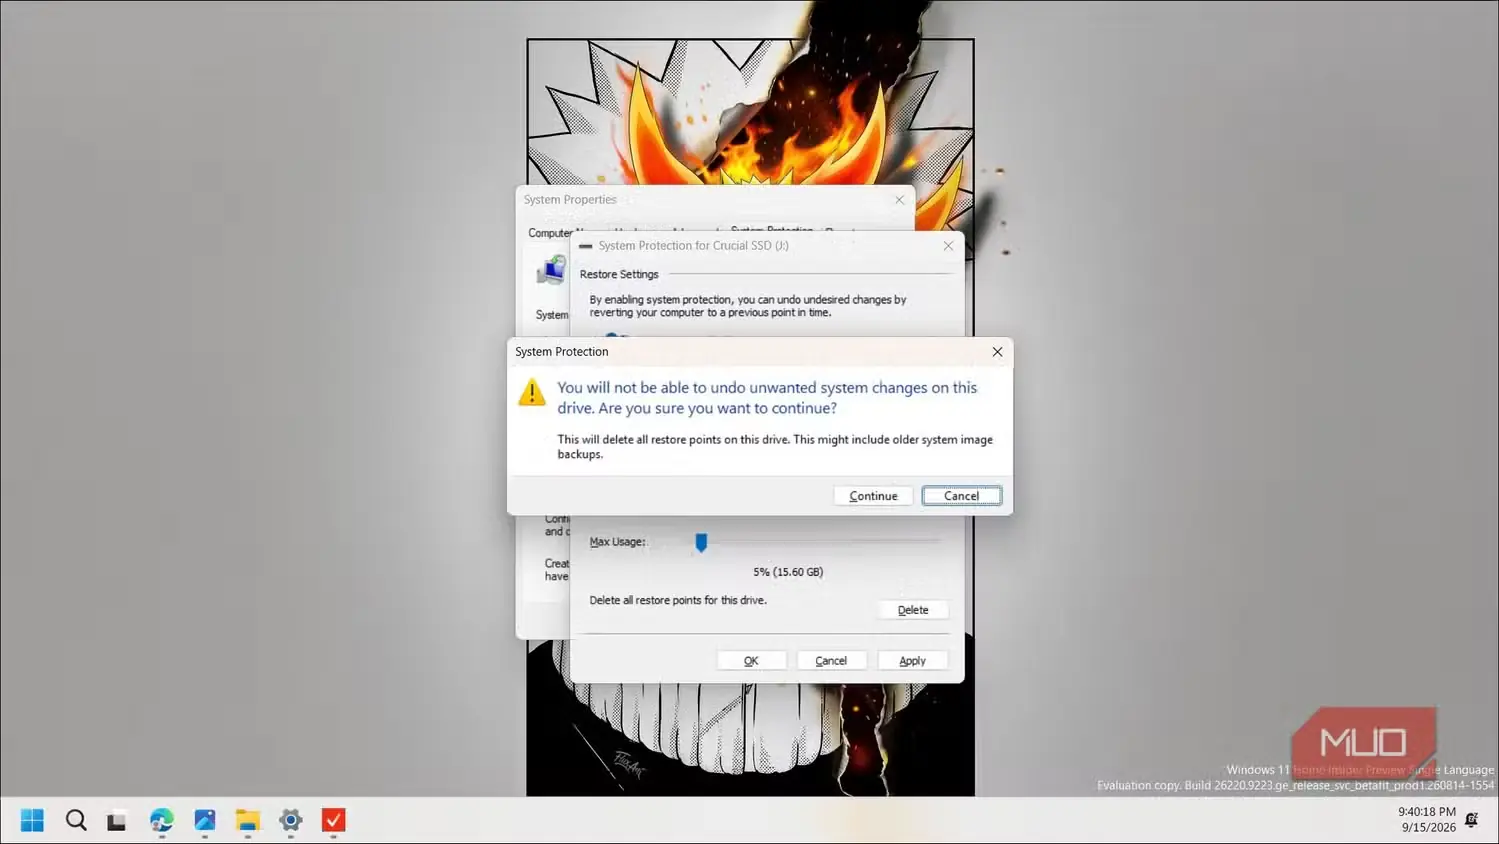Open the Computer Name tab in System Properties
The width and height of the screenshot is (1499, 844).
click(549, 233)
